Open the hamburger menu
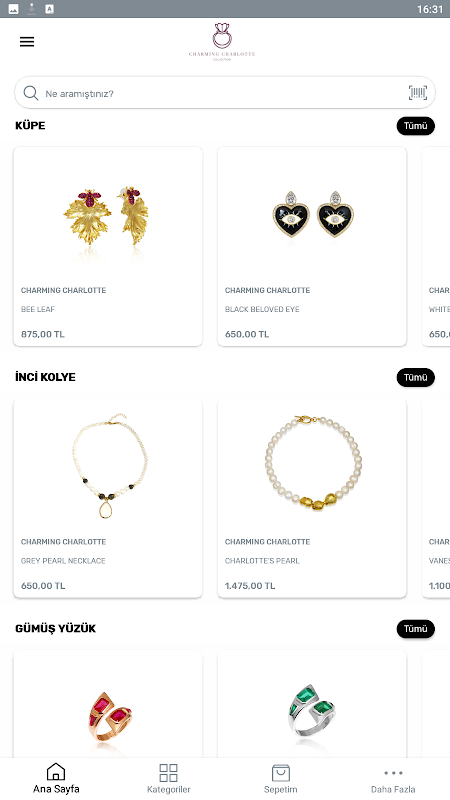 [27, 42]
